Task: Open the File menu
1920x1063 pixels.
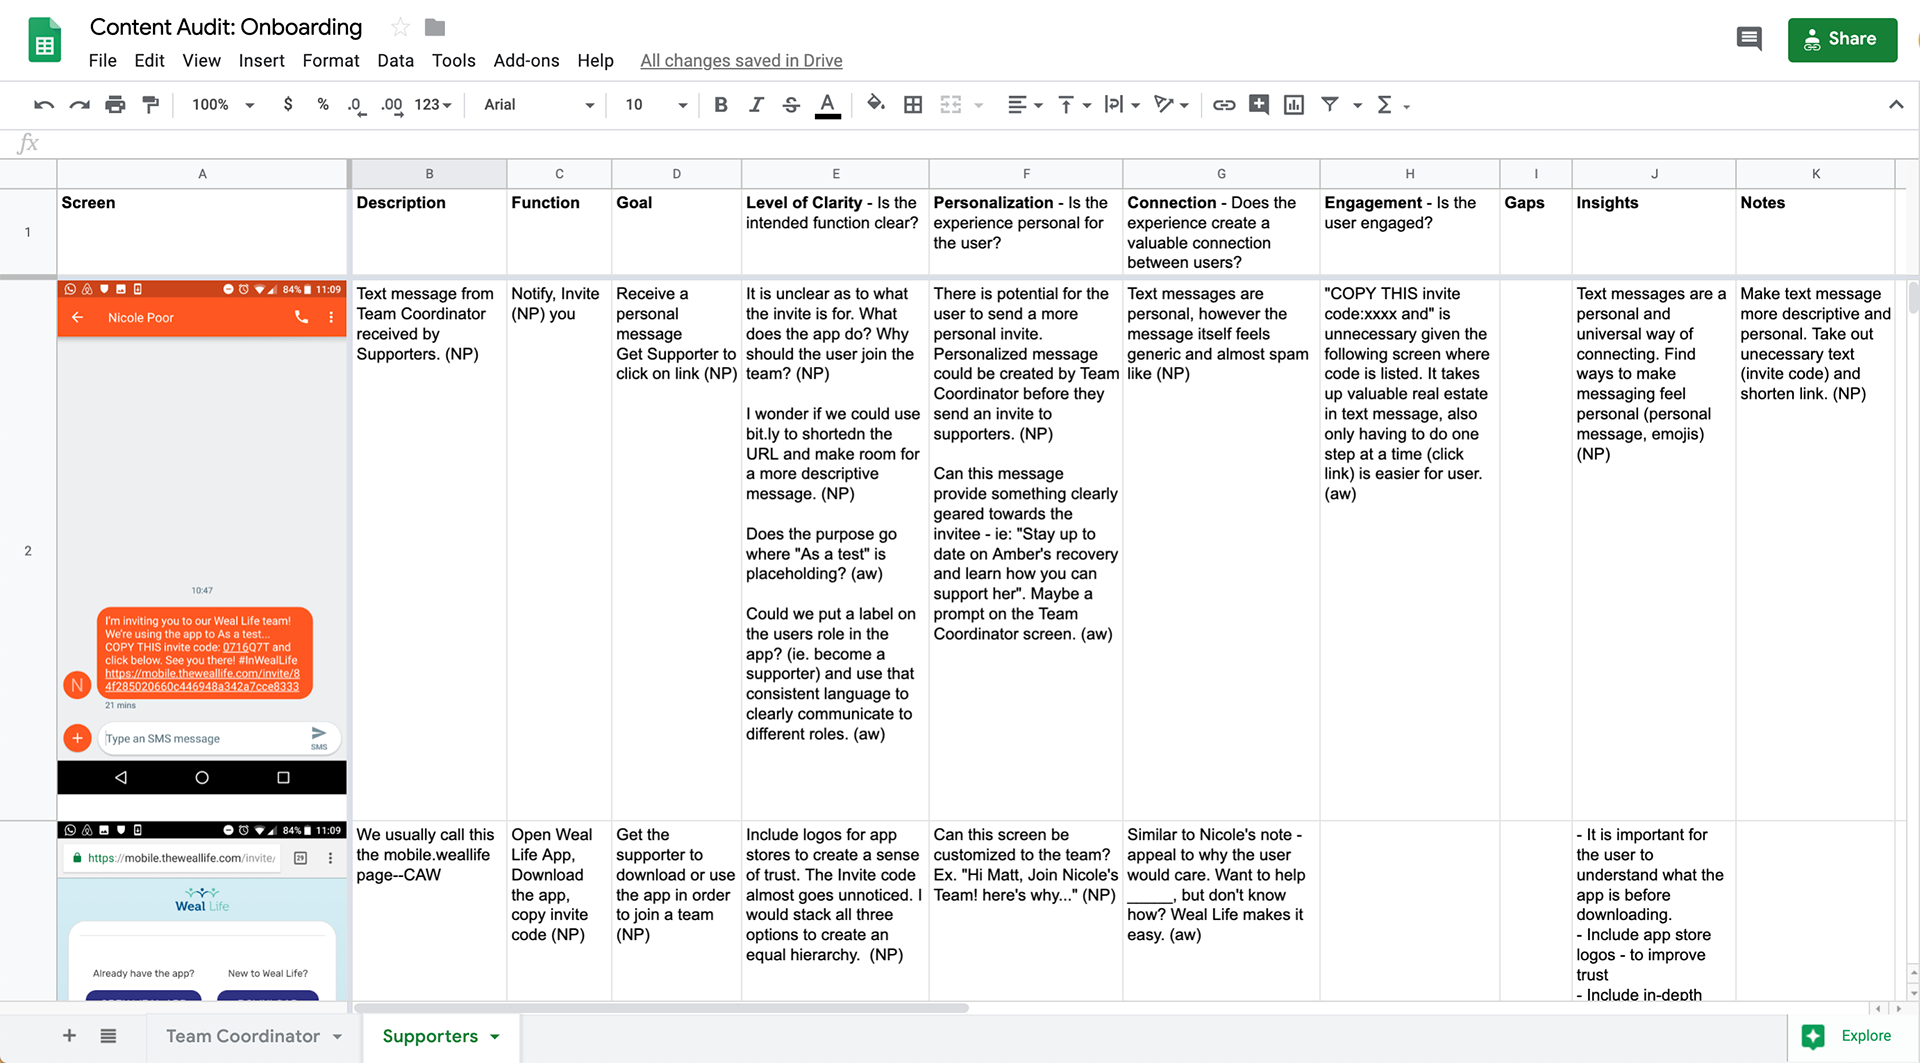Action: pyautogui.click(x=102, y=61)
